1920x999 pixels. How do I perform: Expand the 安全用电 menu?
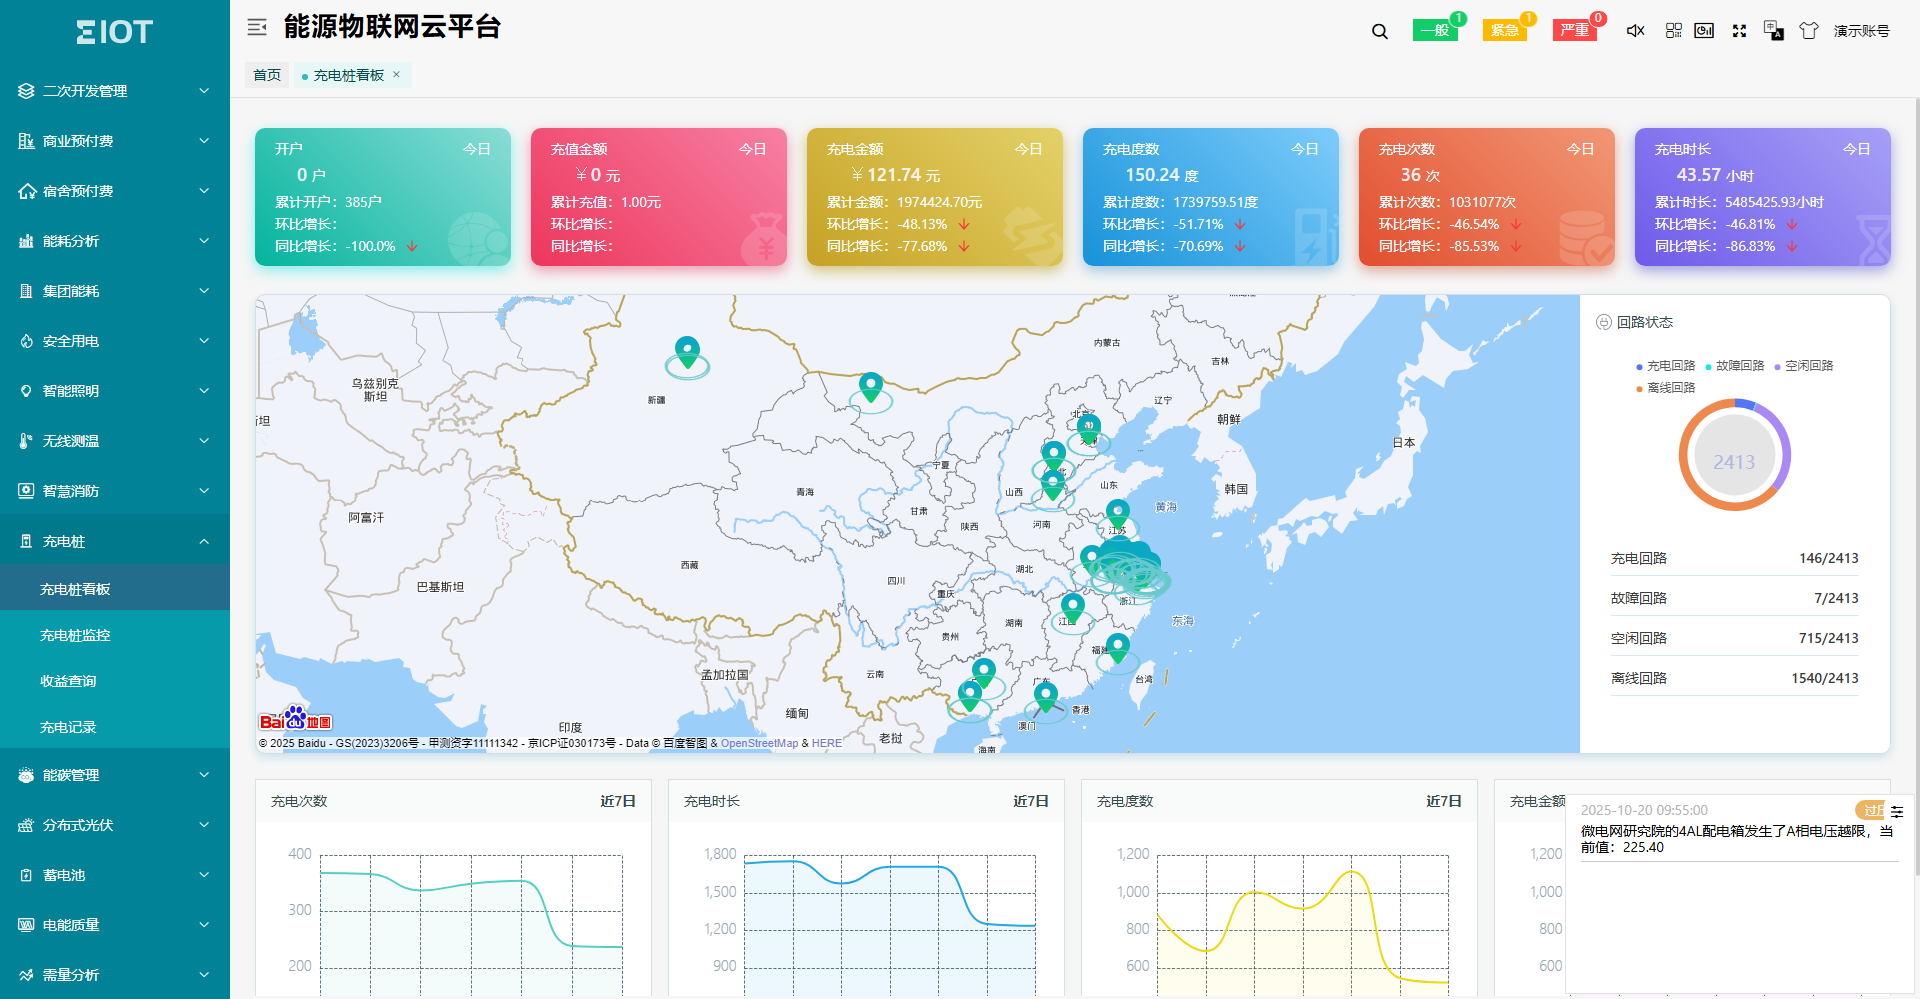(115, 341)
